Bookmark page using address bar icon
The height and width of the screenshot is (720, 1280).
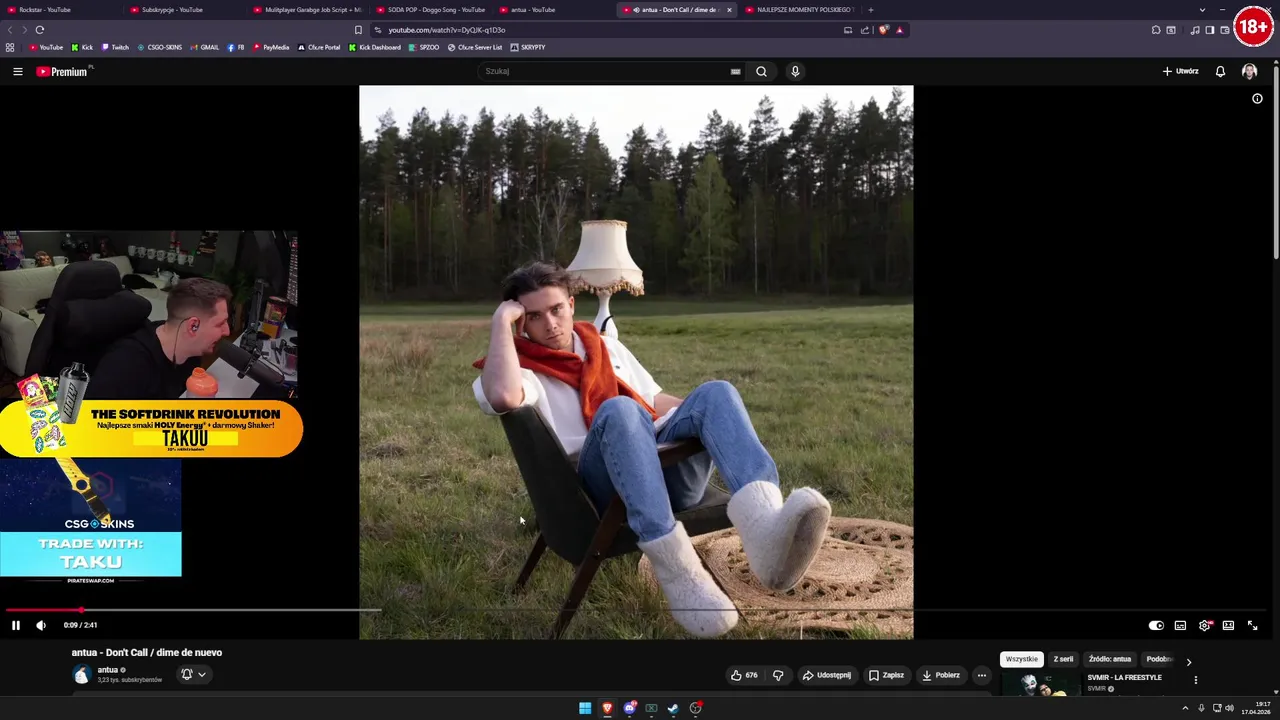click(358, 30)
